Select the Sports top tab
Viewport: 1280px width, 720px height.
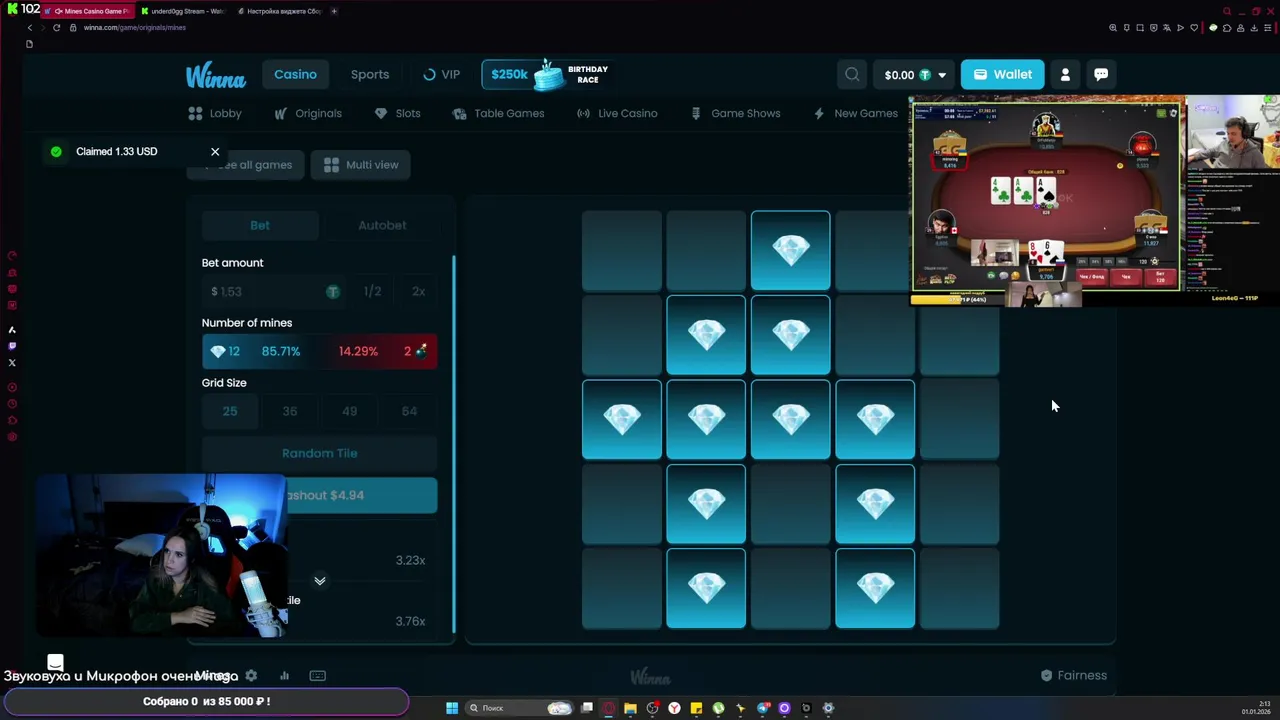[370, 74]
